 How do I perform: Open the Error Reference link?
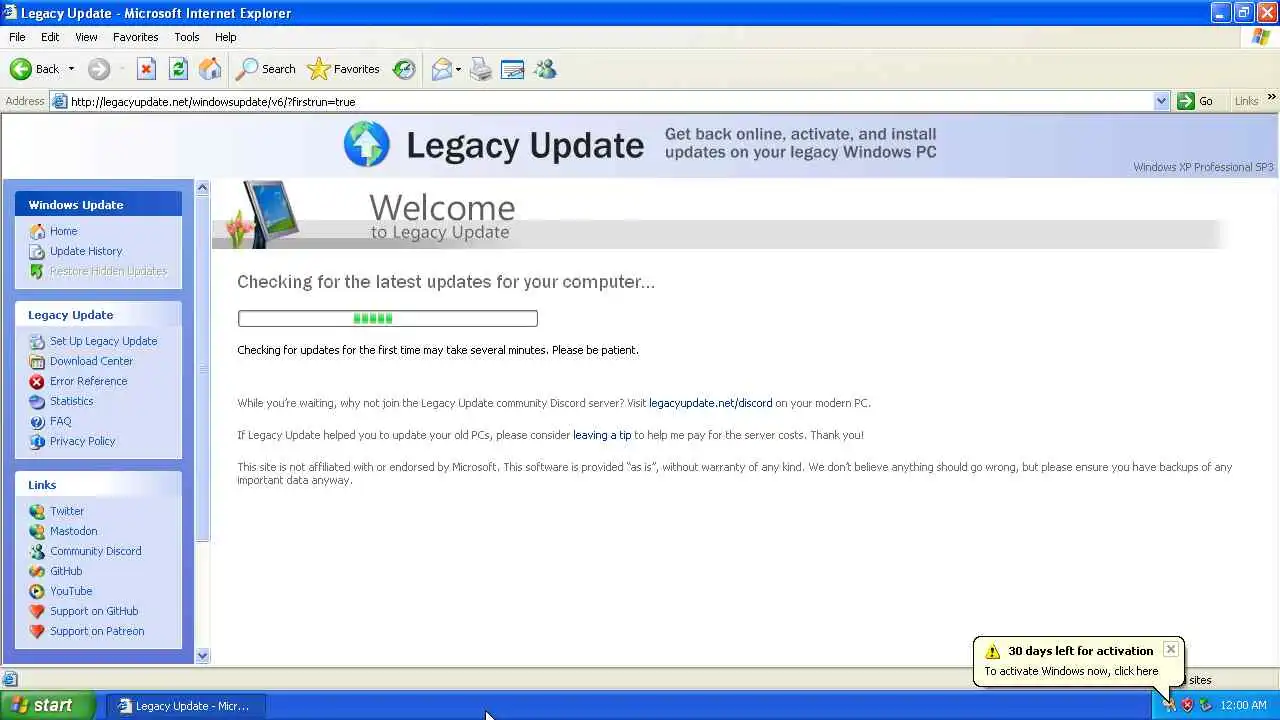pos(88,381)
